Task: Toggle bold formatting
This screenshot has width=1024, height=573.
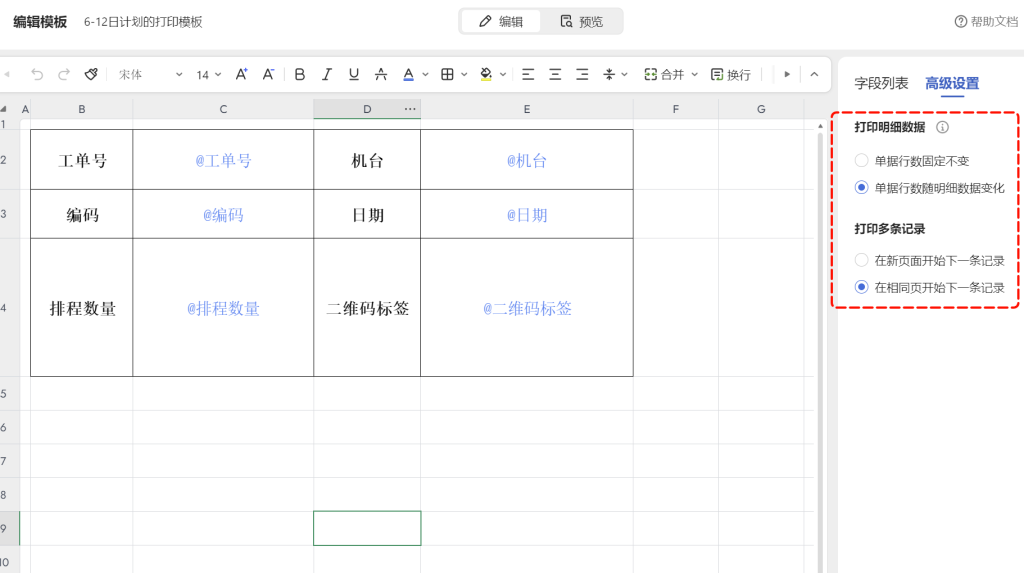Action: coord(300,74)
